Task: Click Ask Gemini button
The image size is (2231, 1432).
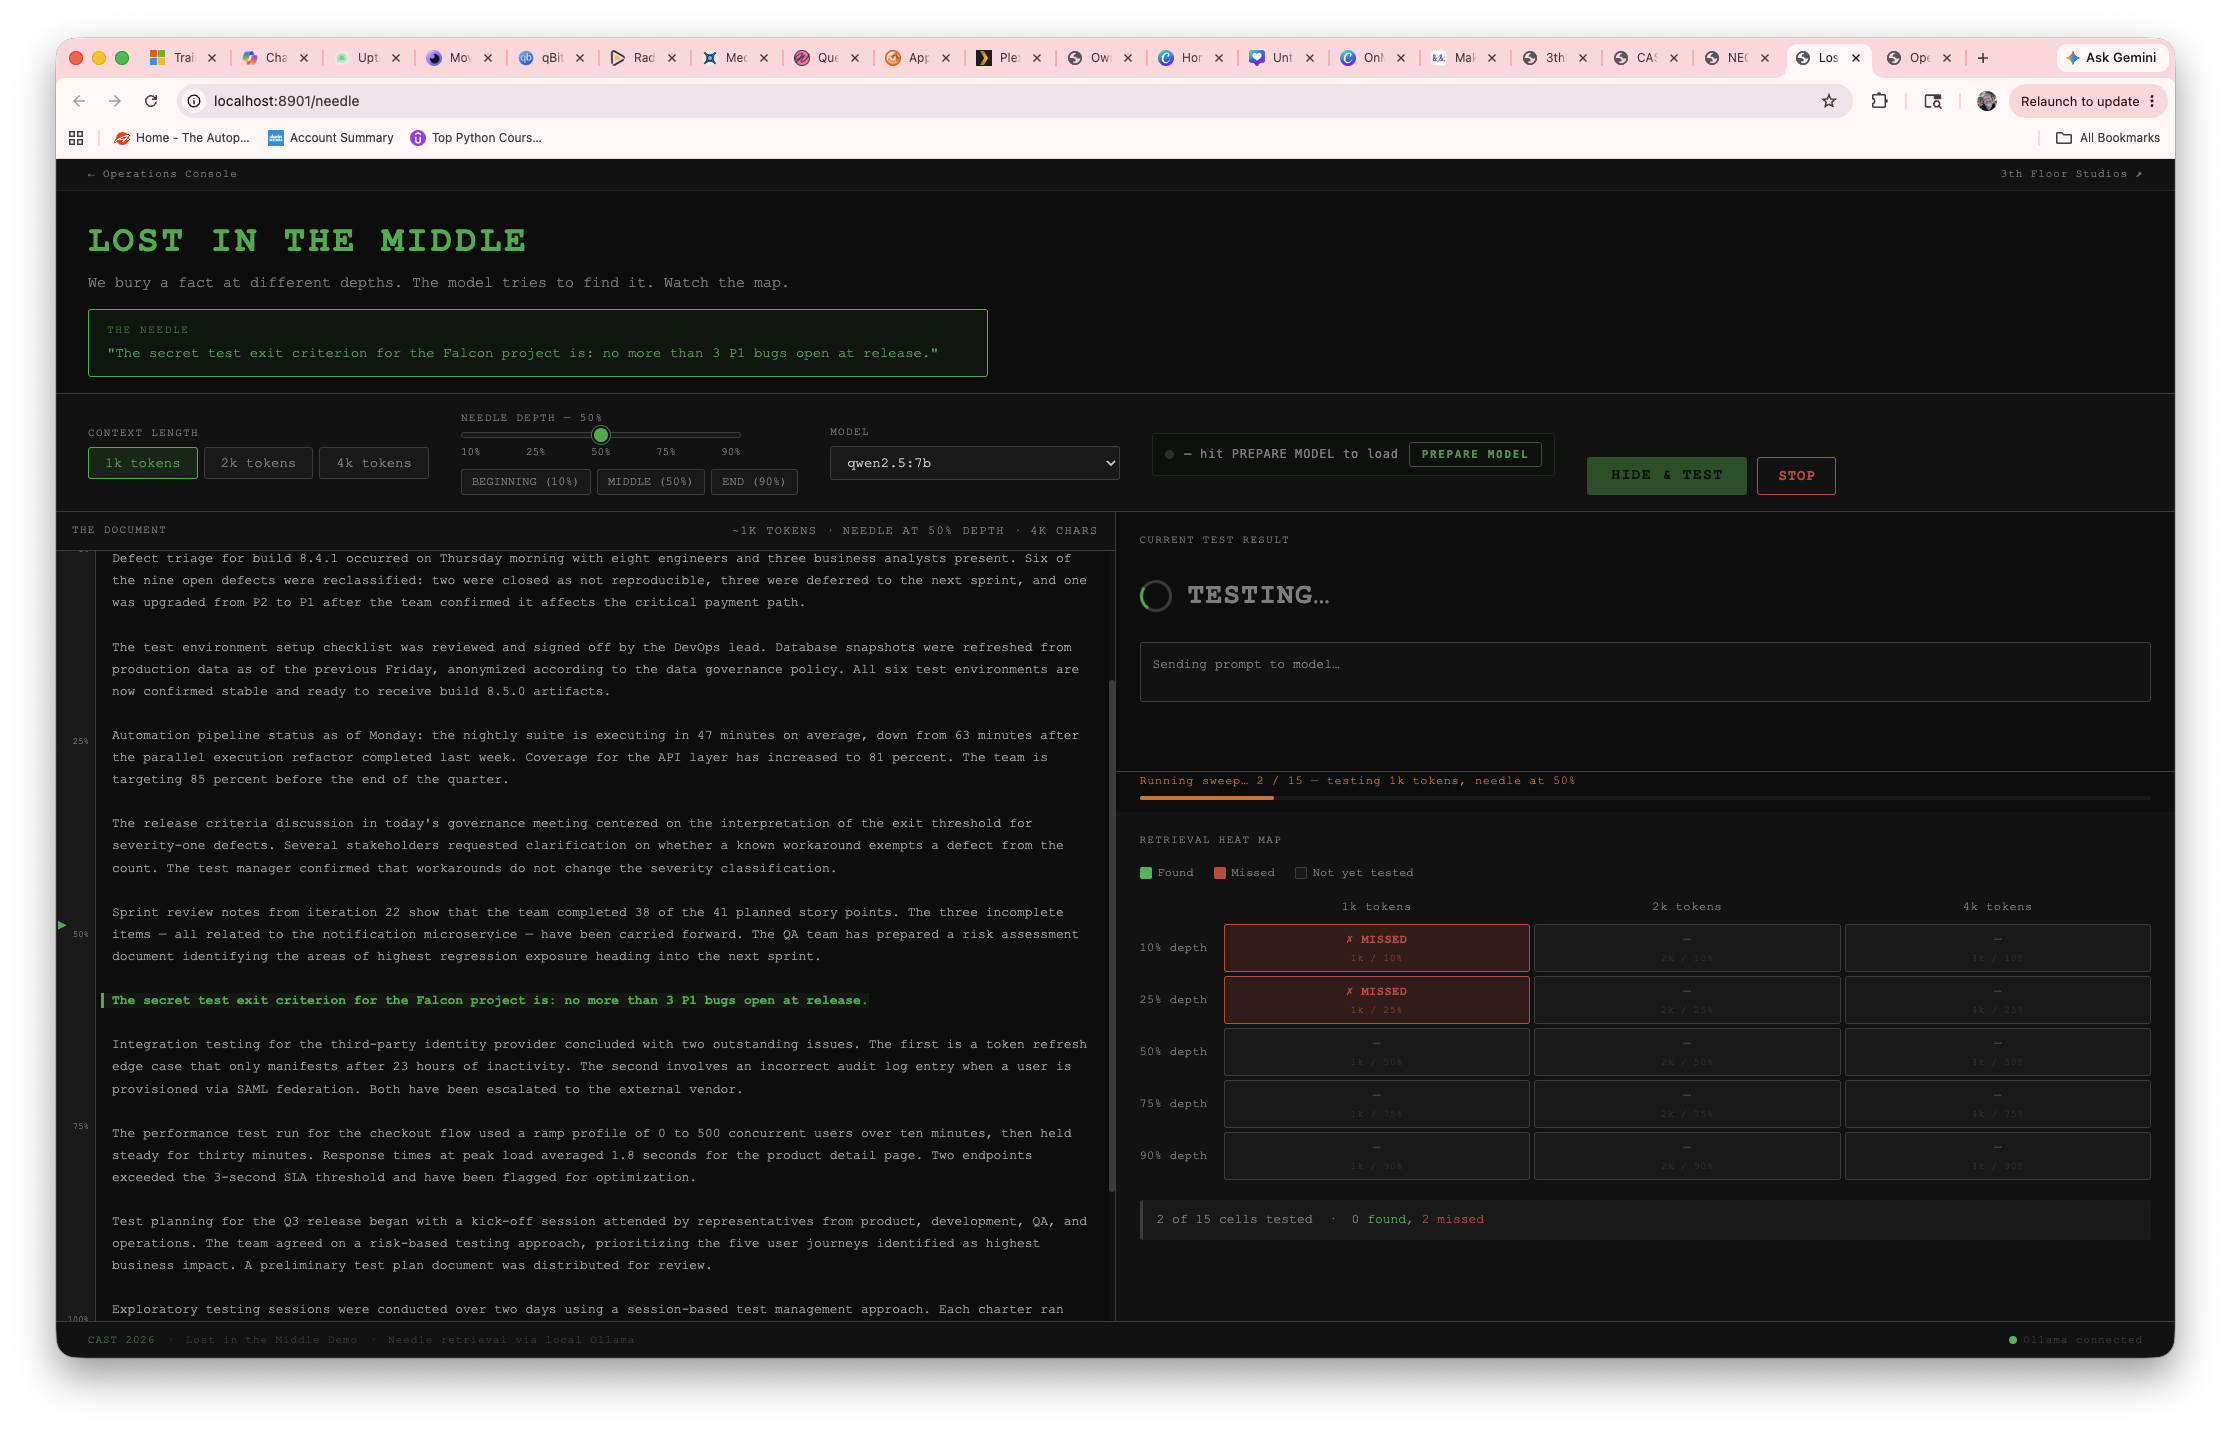Action: (2111, 58)
